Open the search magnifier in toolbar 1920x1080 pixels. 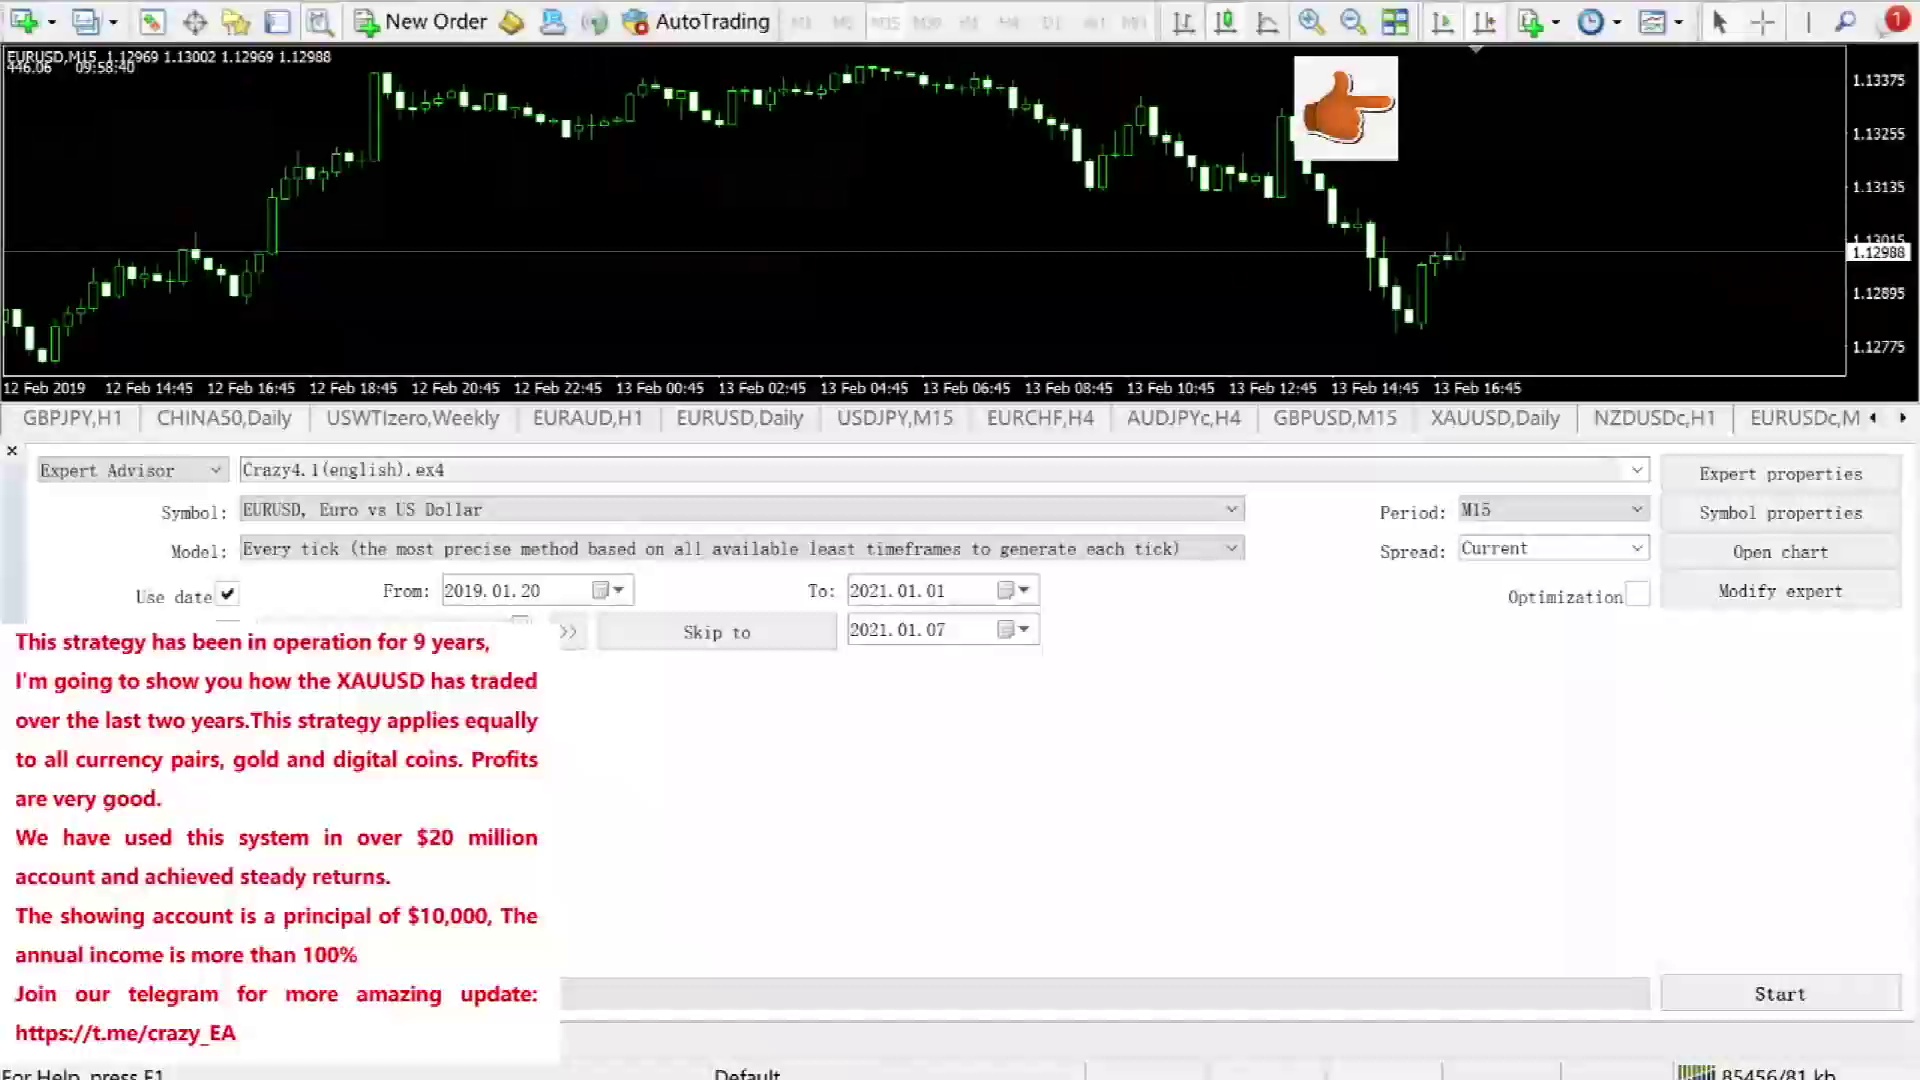(1846, 21)
